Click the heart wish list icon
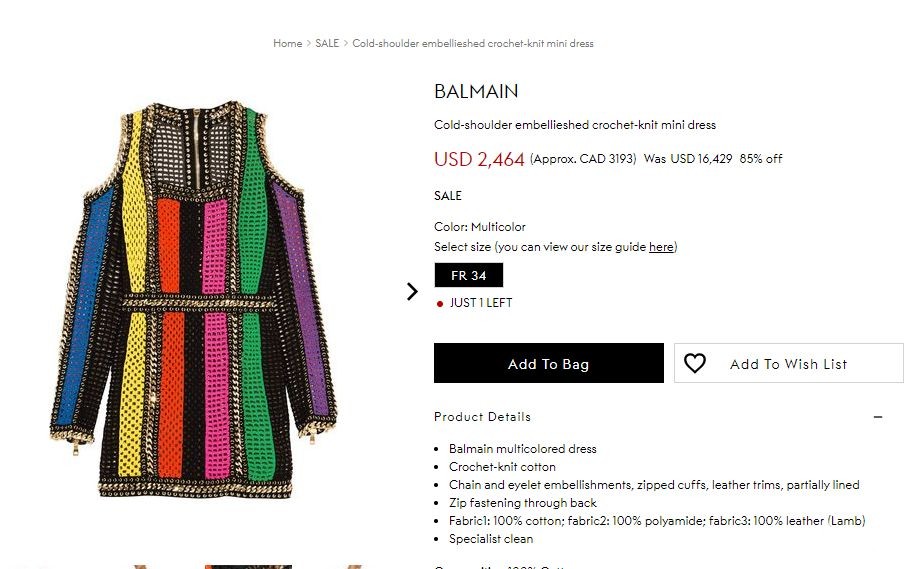 pyautogui.click(x=695, y=363)
